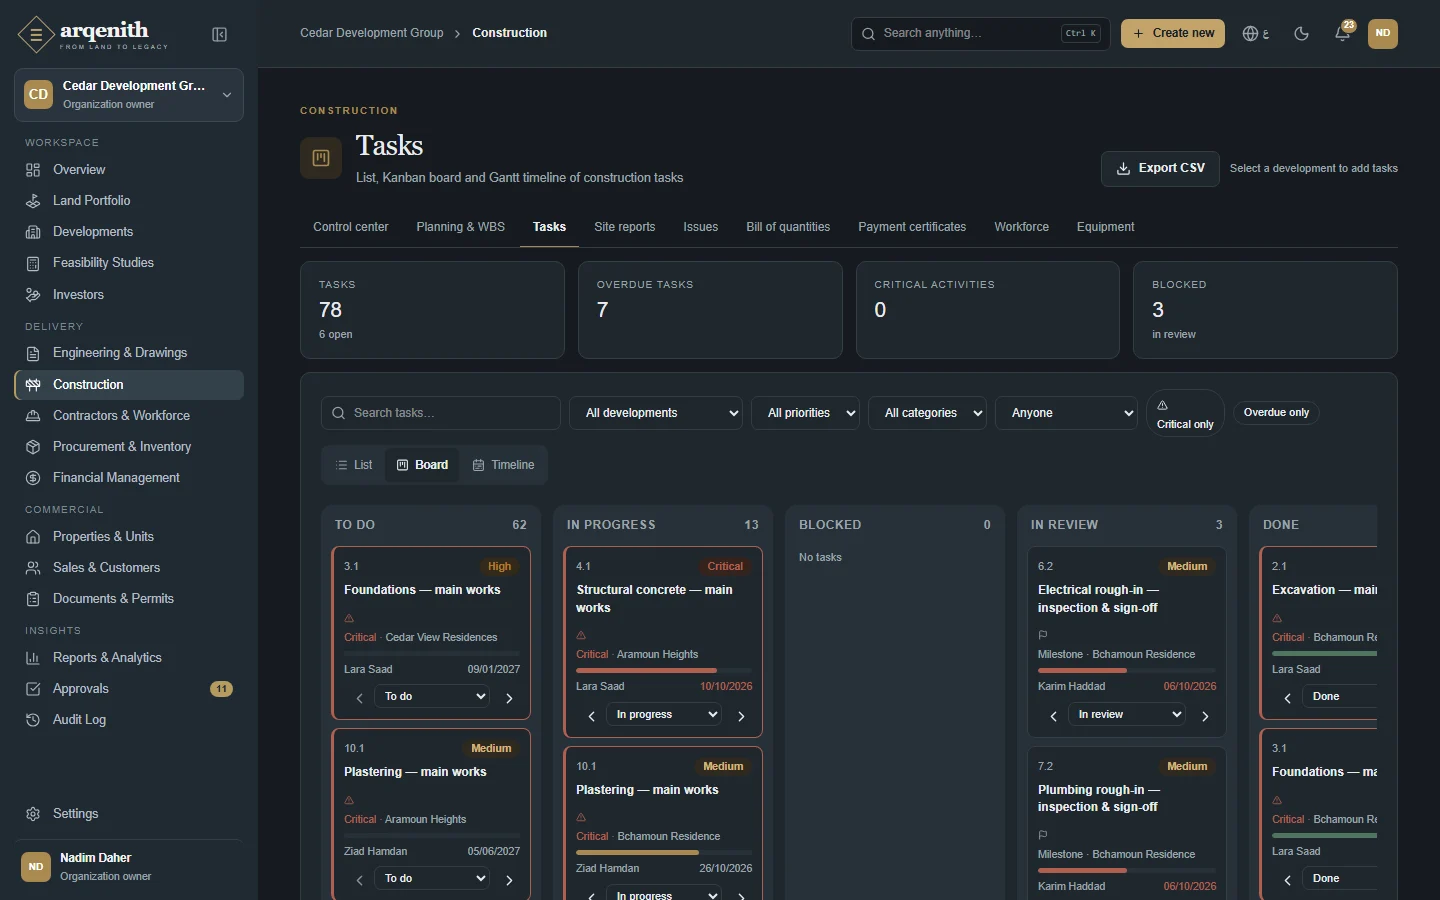Open the notifications bell
Screen dimensions: 1440x900
[1343, 34]
